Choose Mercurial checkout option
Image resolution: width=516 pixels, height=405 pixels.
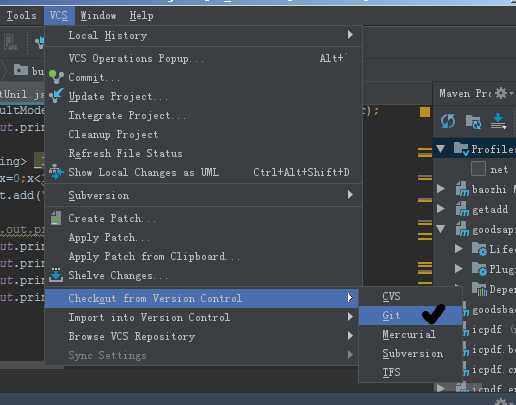click(411, 334)
